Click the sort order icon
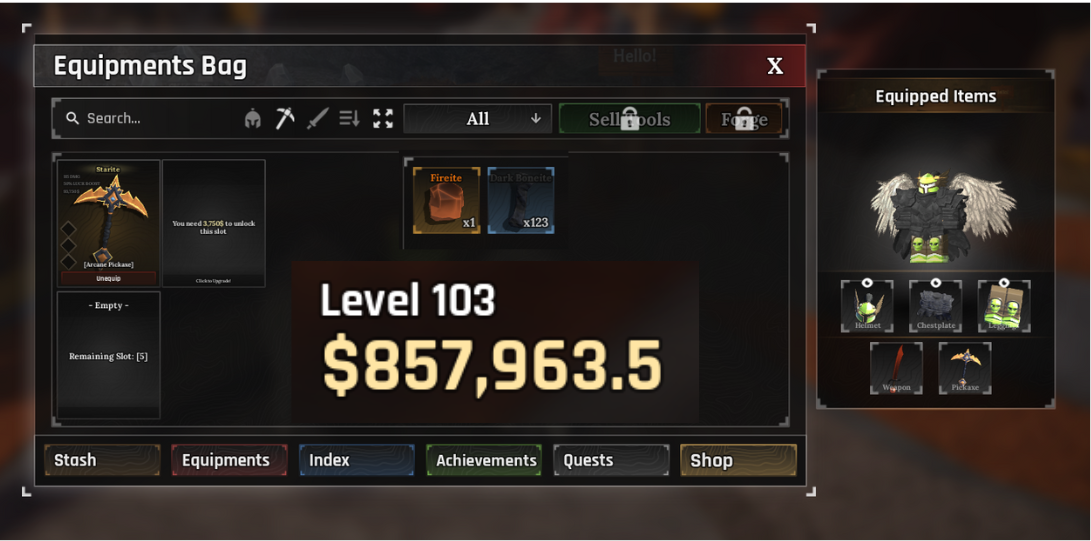Image resolution: width=1091 pixels, height=541 pixels. [x=349, y=118]
